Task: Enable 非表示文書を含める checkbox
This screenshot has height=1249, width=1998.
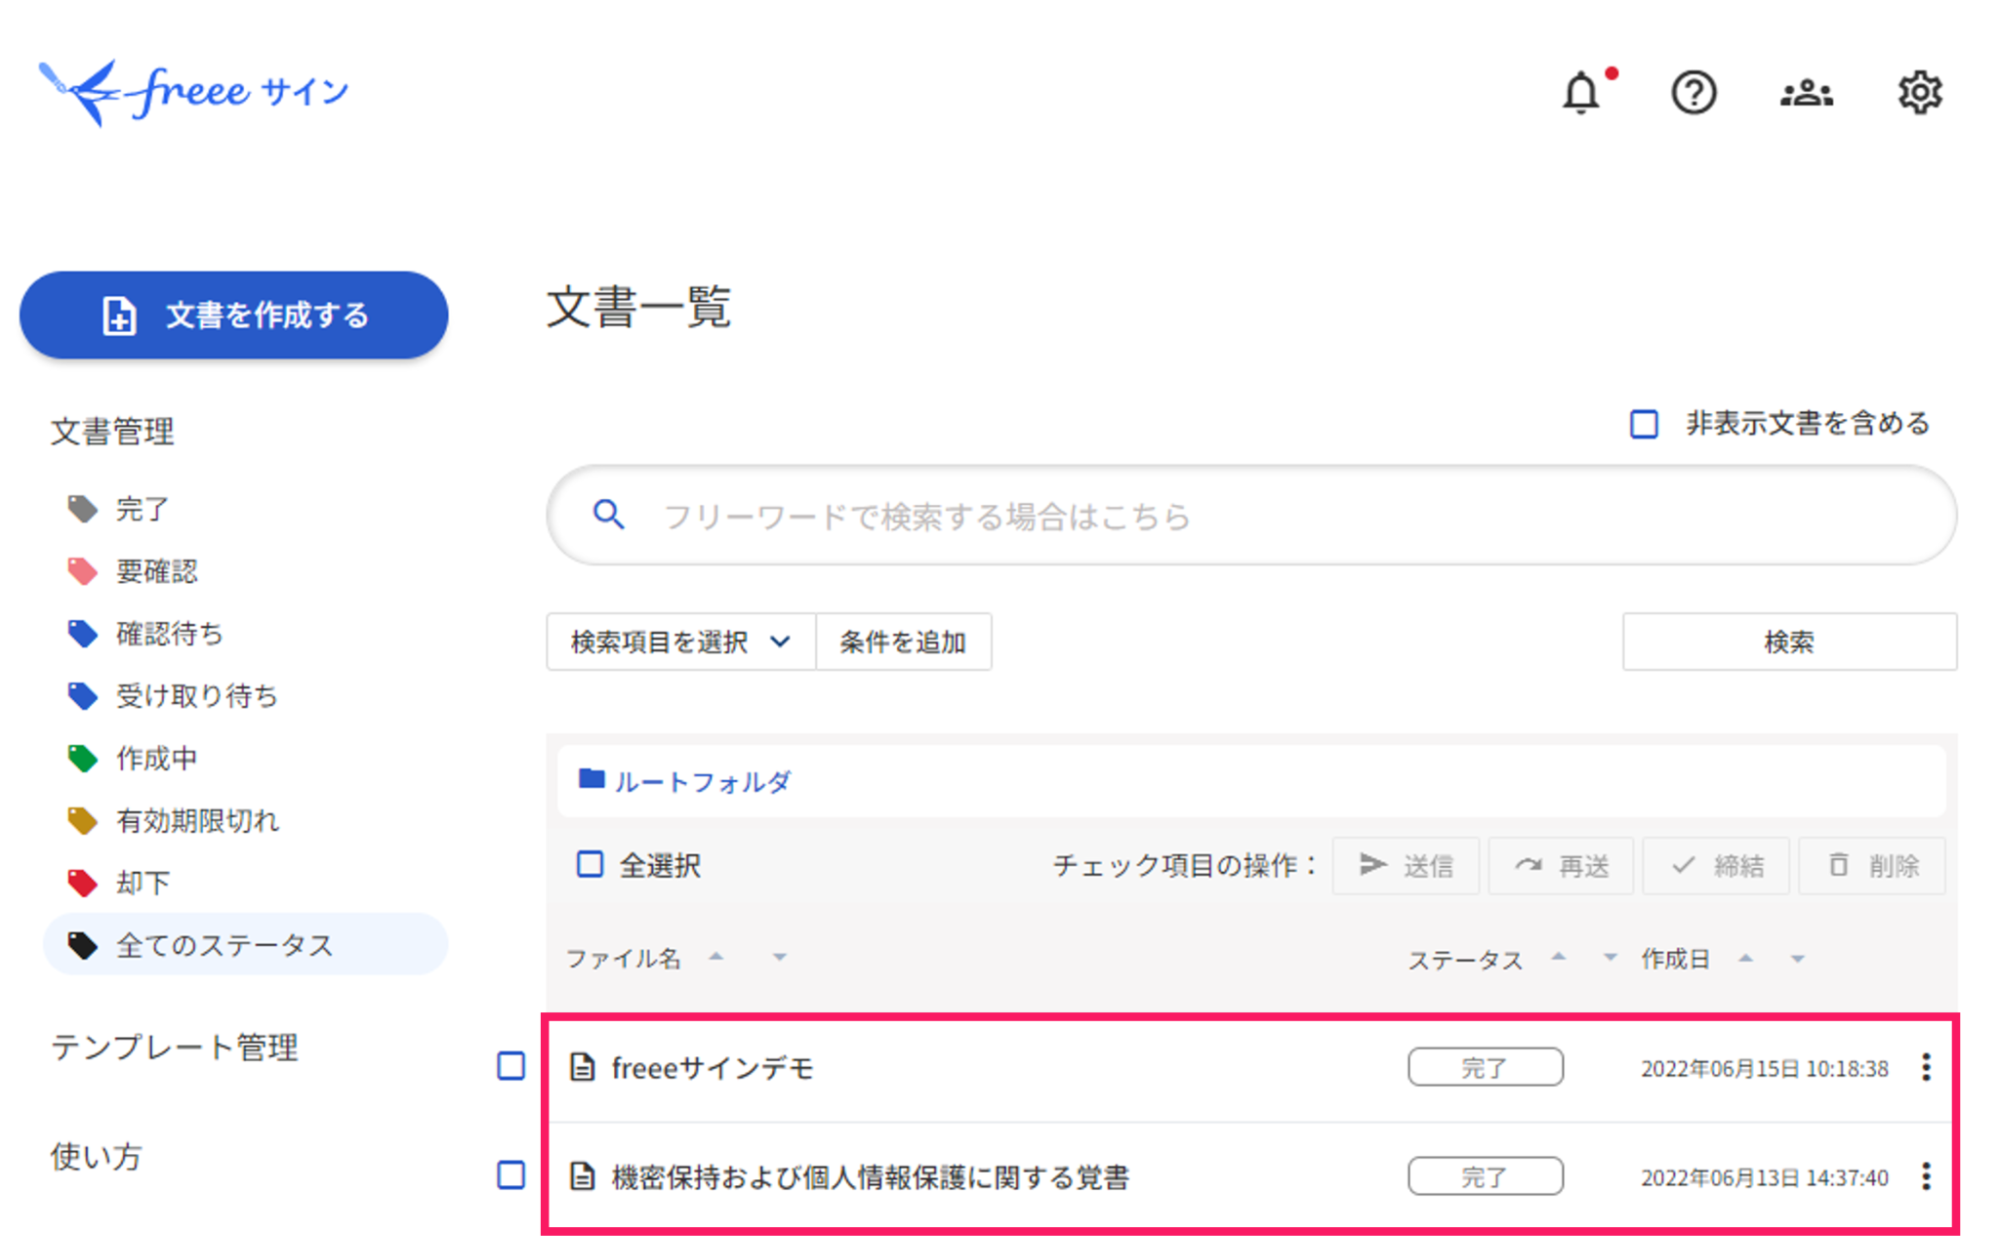Action: coord(1644,424)
